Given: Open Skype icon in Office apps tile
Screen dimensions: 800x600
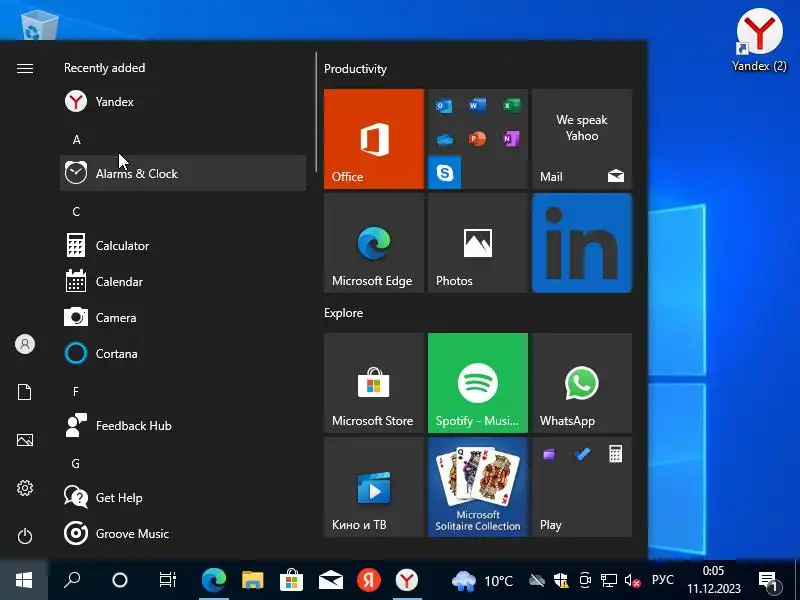Looking at the screenshot, I should click(444, 173).
